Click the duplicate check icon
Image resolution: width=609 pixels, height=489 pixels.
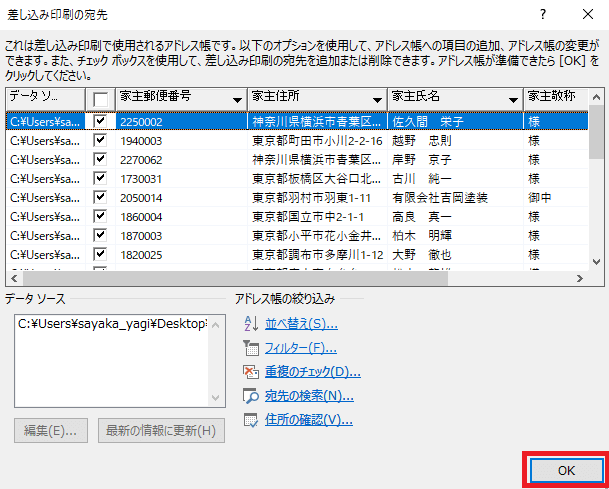pos(250,372)
